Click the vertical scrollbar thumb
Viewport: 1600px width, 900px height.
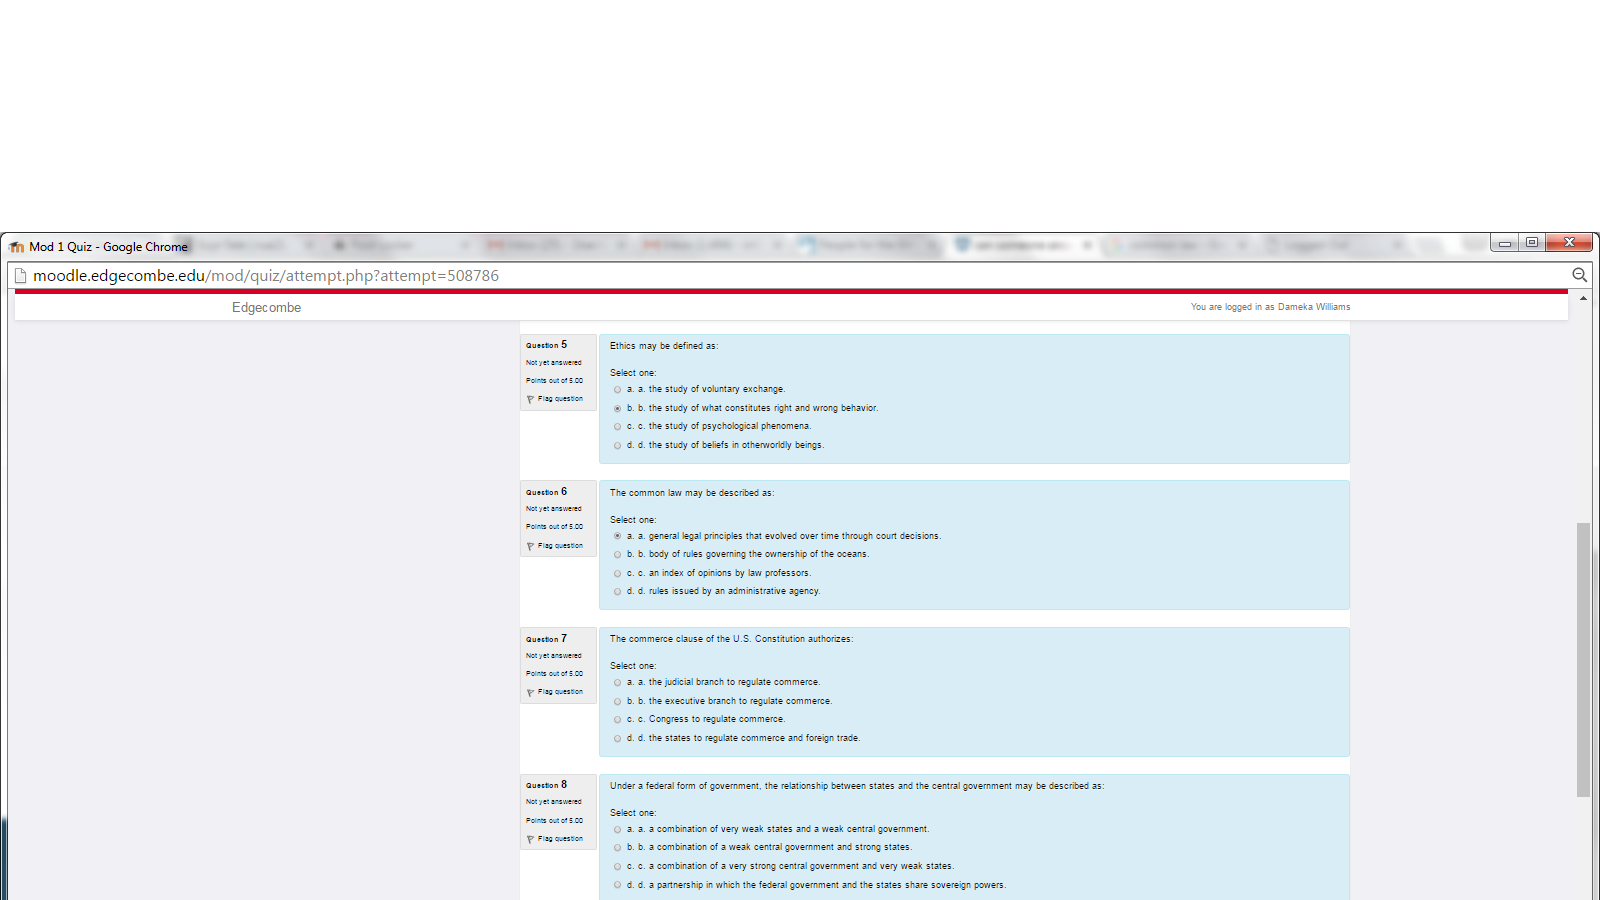[x=1583, y=660]
